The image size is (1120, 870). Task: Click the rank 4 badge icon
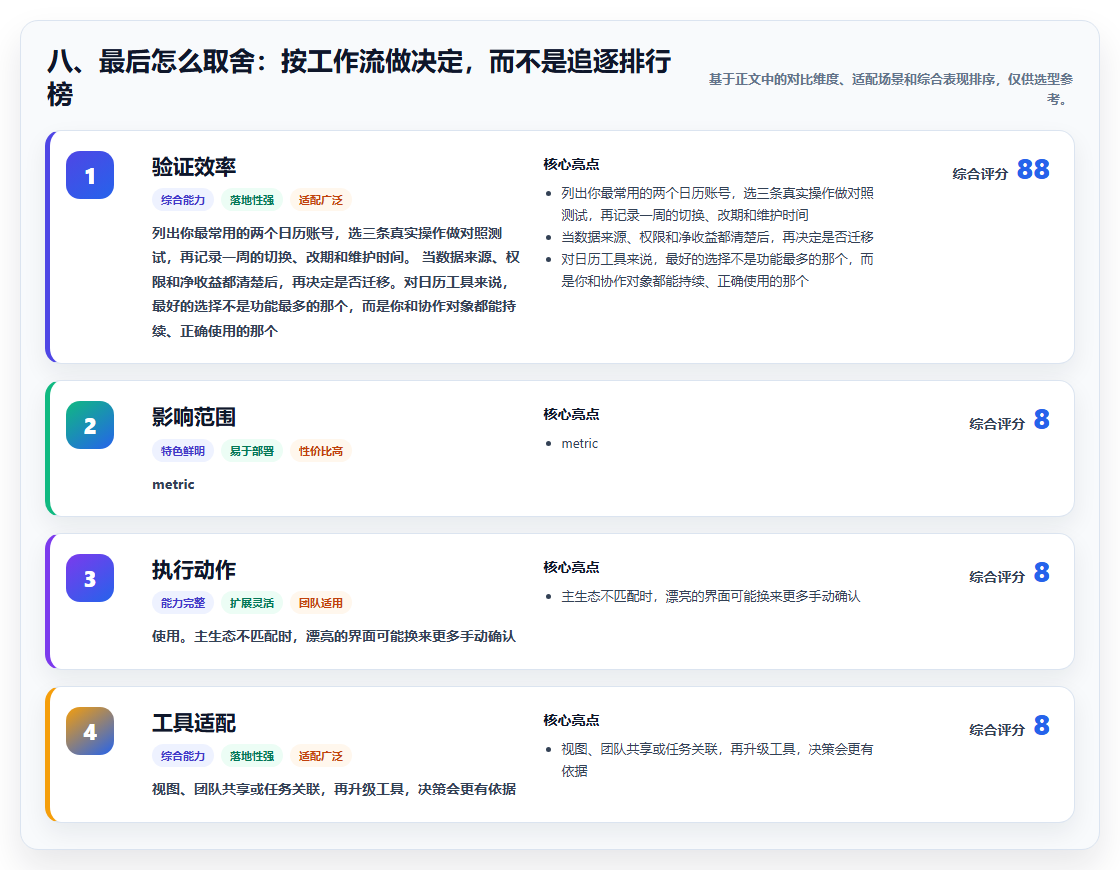pos(90,731)
